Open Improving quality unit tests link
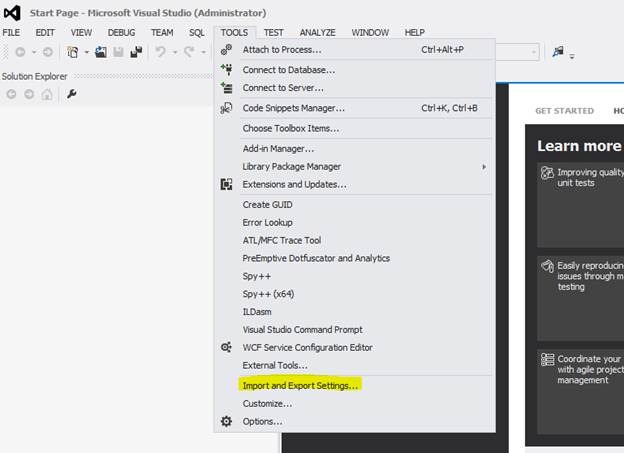 pyautogui.click(x=590, y=178)
